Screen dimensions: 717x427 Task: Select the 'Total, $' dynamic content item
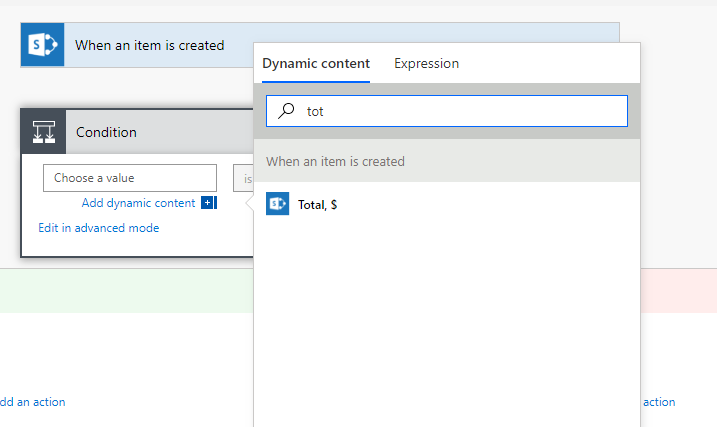tap(318, 204)
